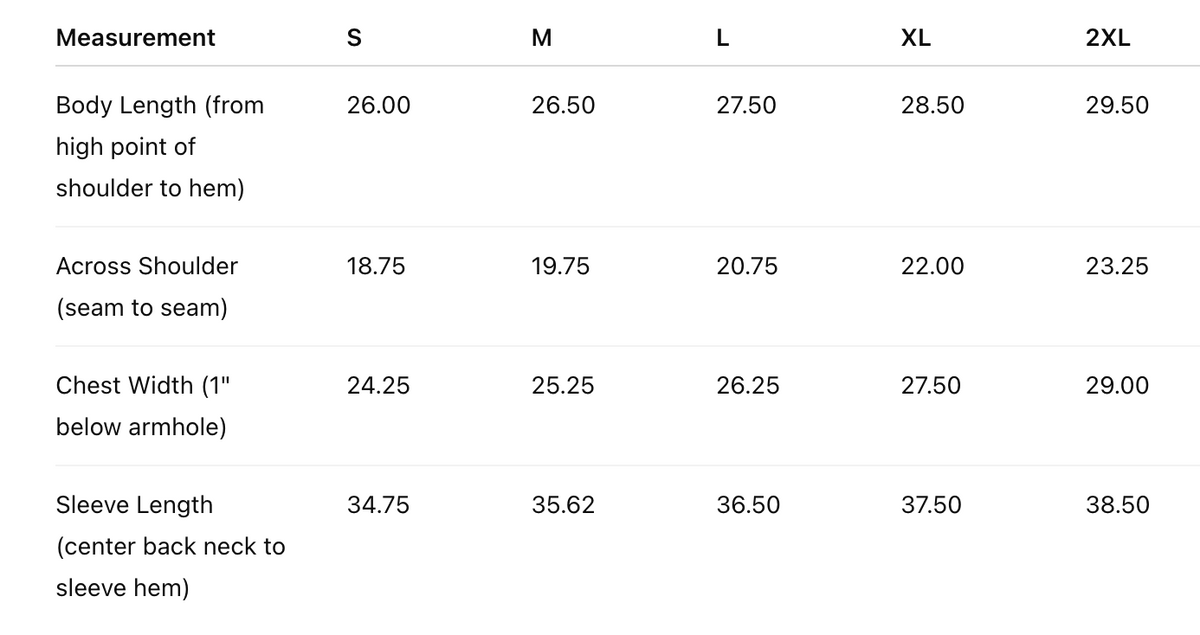Select the L size column header
1200x635 pixels.
click(723, 38)
